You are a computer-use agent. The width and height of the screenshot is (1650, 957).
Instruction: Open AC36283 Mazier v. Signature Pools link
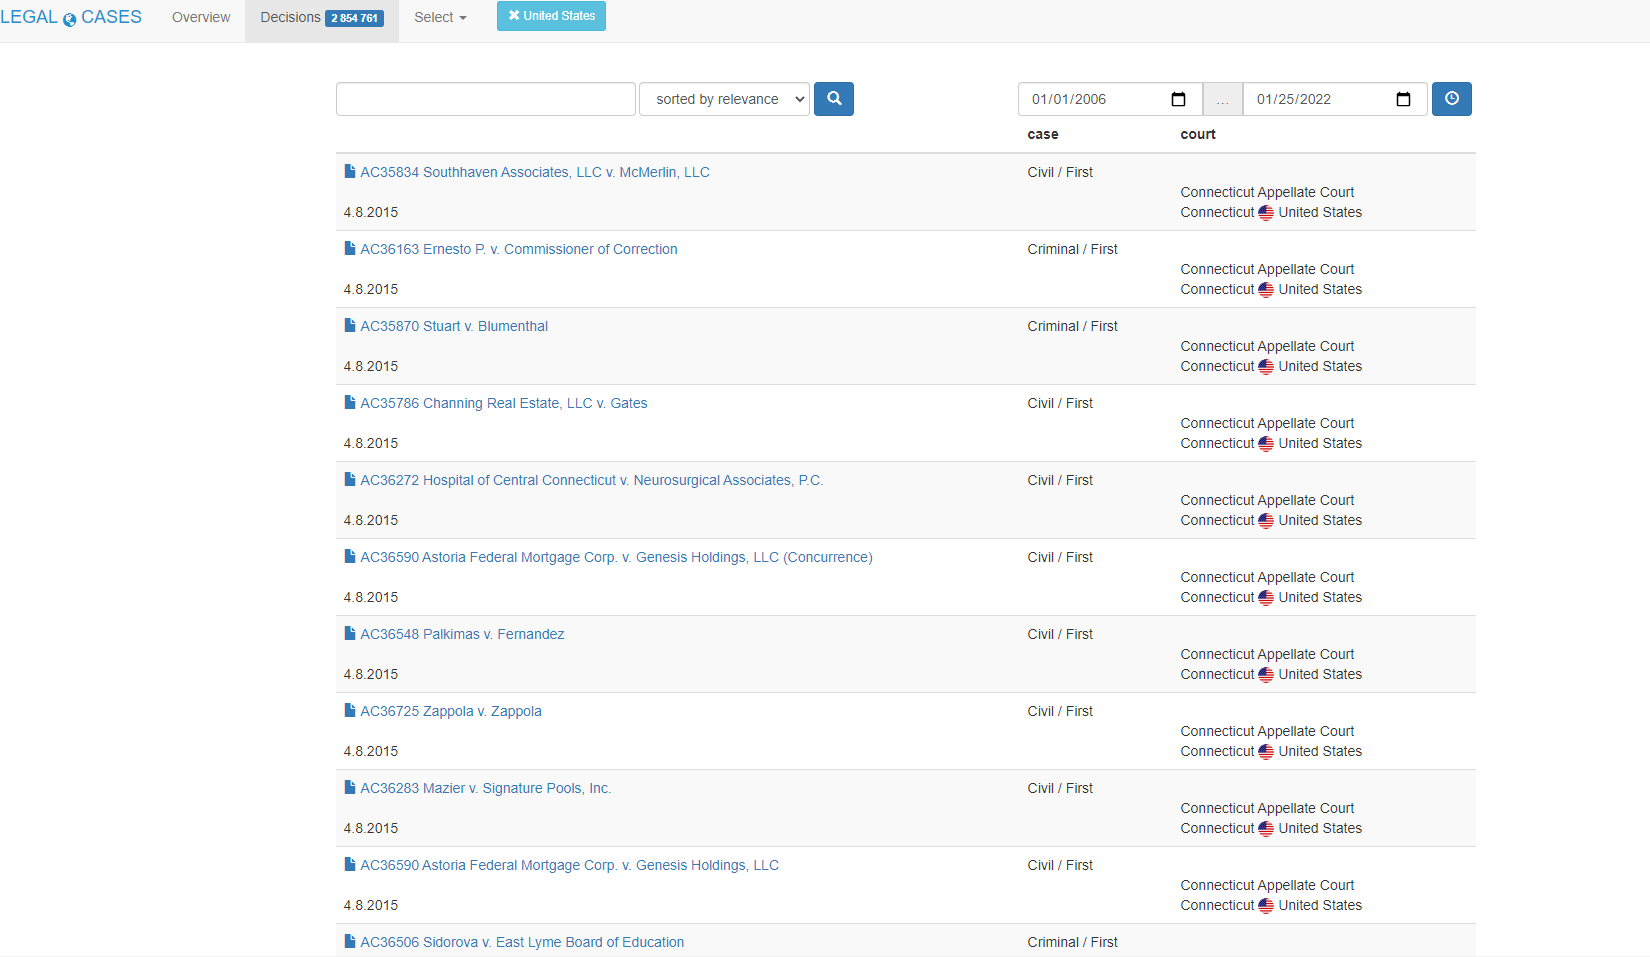click(x=486, y=788)
